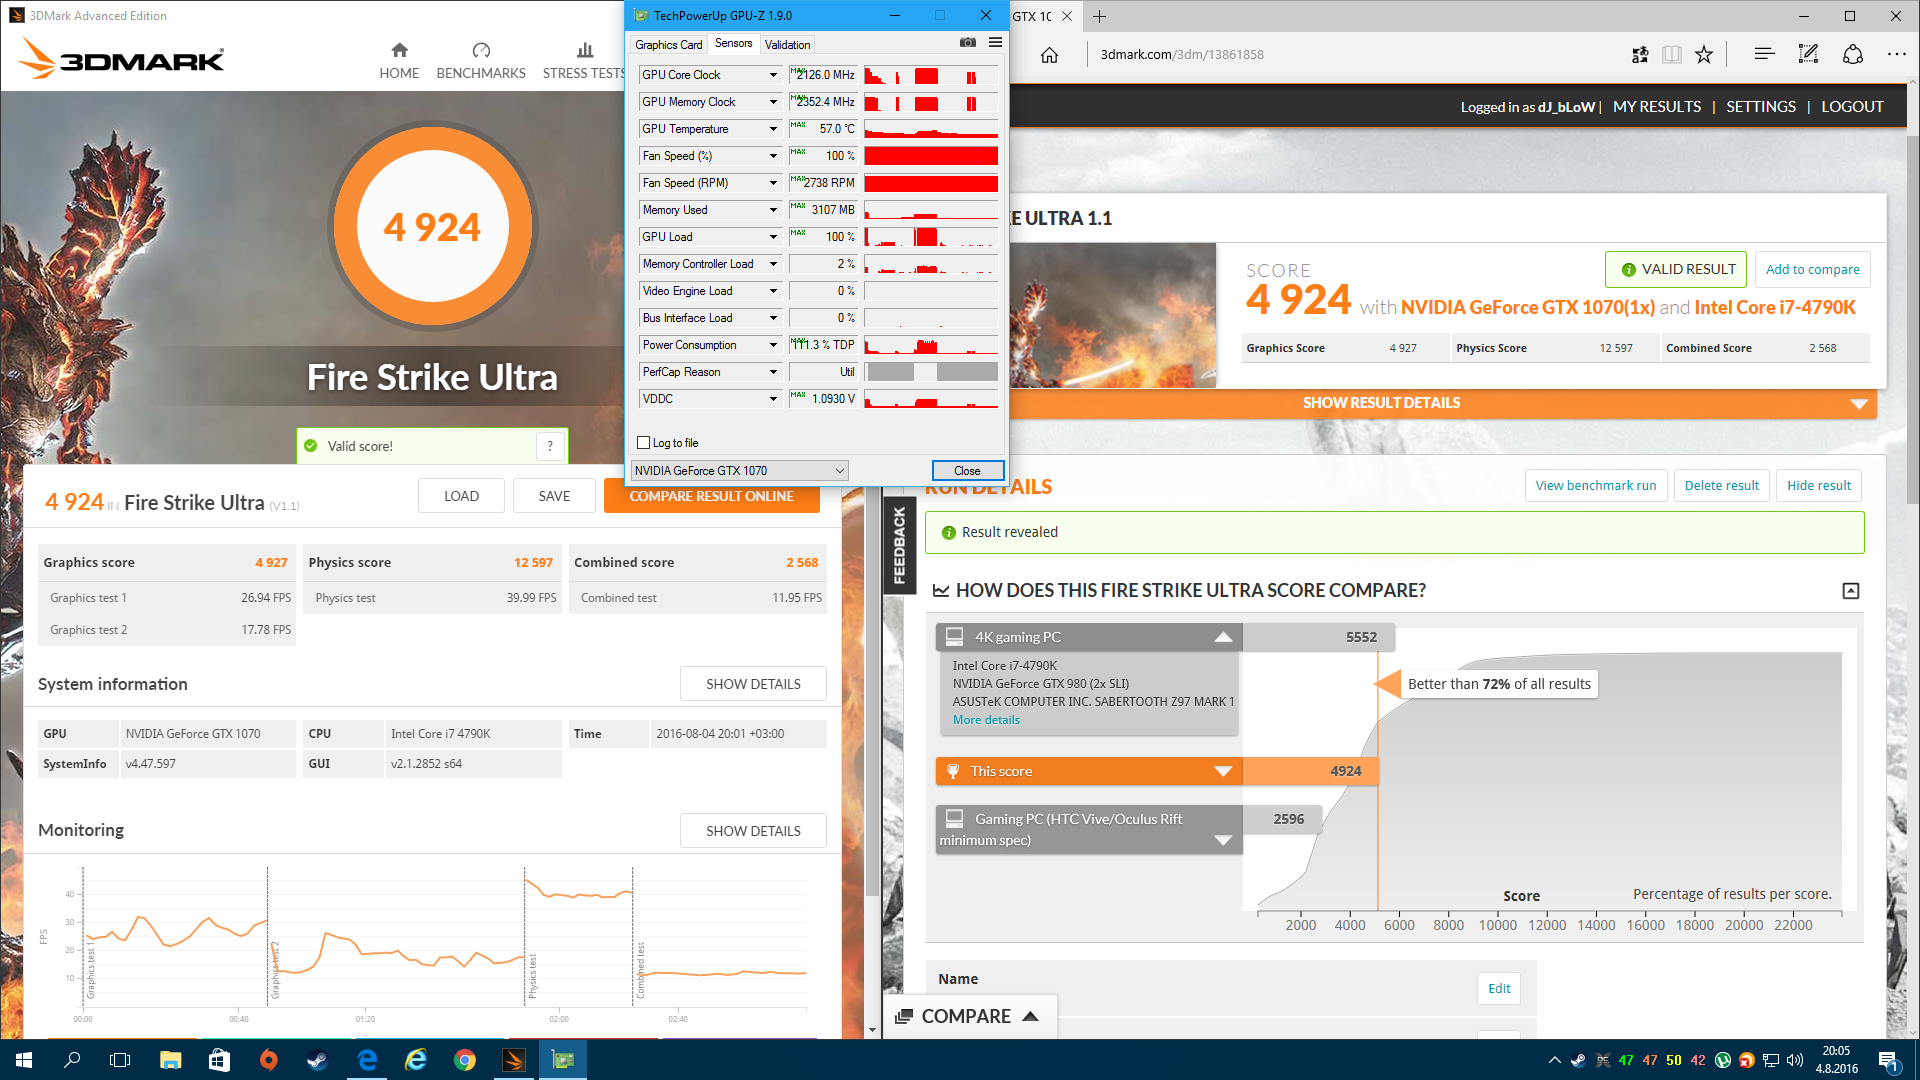Click the LOAD button
Viewport: 1920px width, 1080px height.
[x=462, y=496]
